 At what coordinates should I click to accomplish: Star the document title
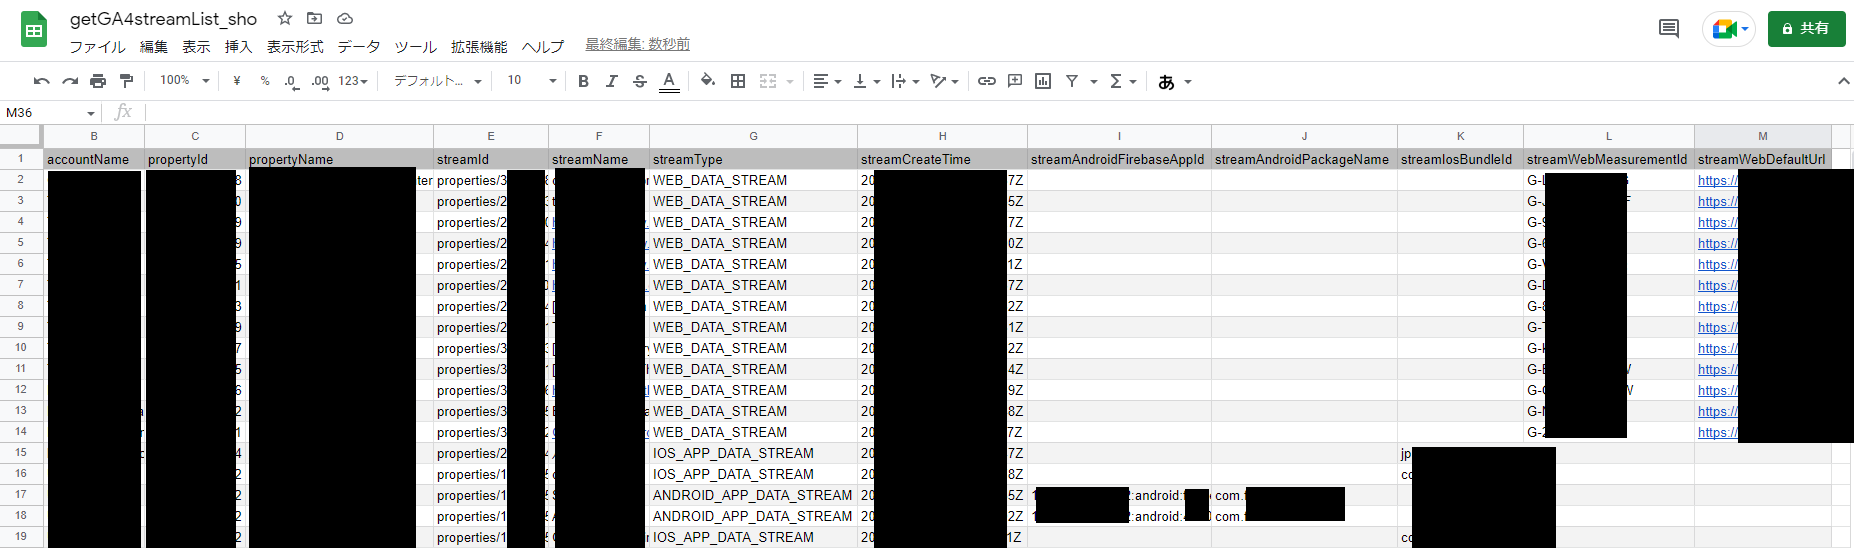[x=285, y=18]
